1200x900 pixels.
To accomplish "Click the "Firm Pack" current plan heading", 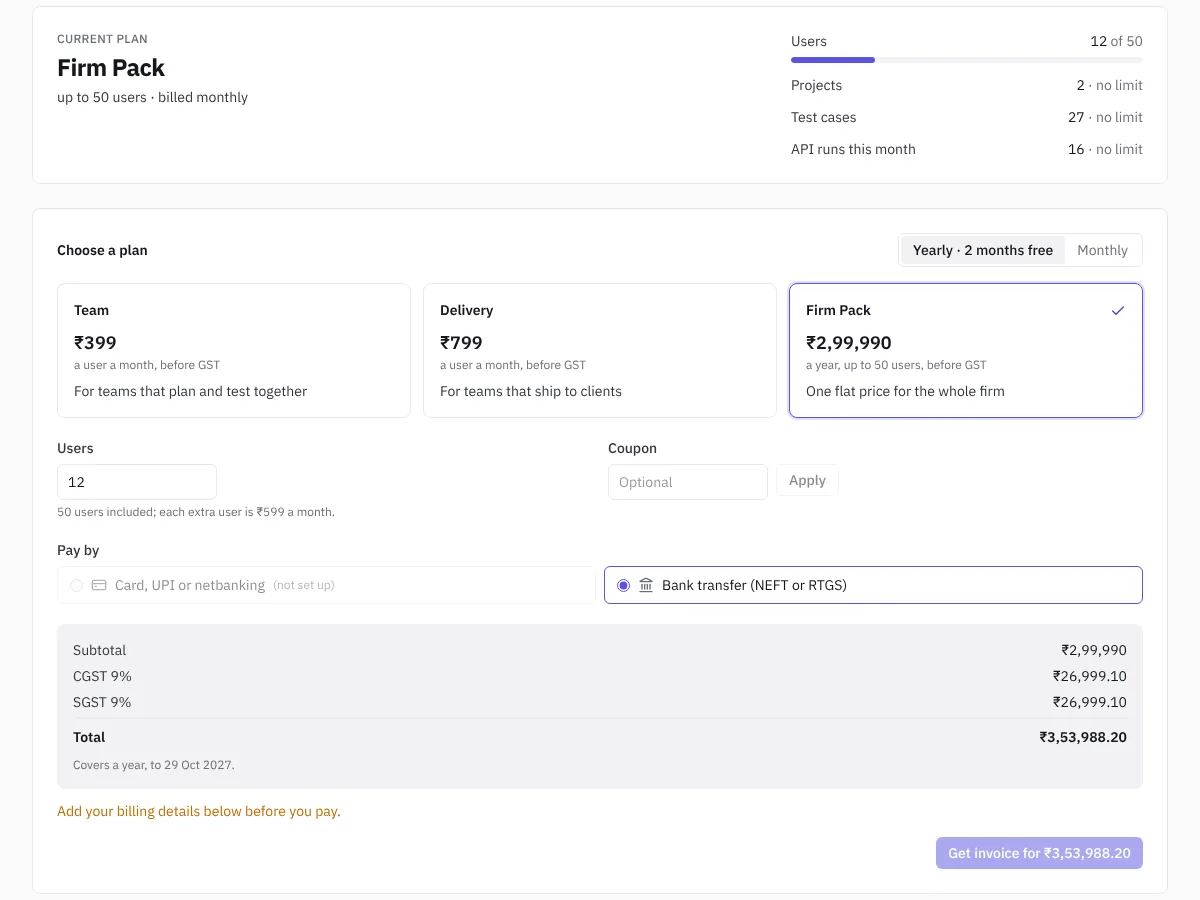I will pos(111,68).
